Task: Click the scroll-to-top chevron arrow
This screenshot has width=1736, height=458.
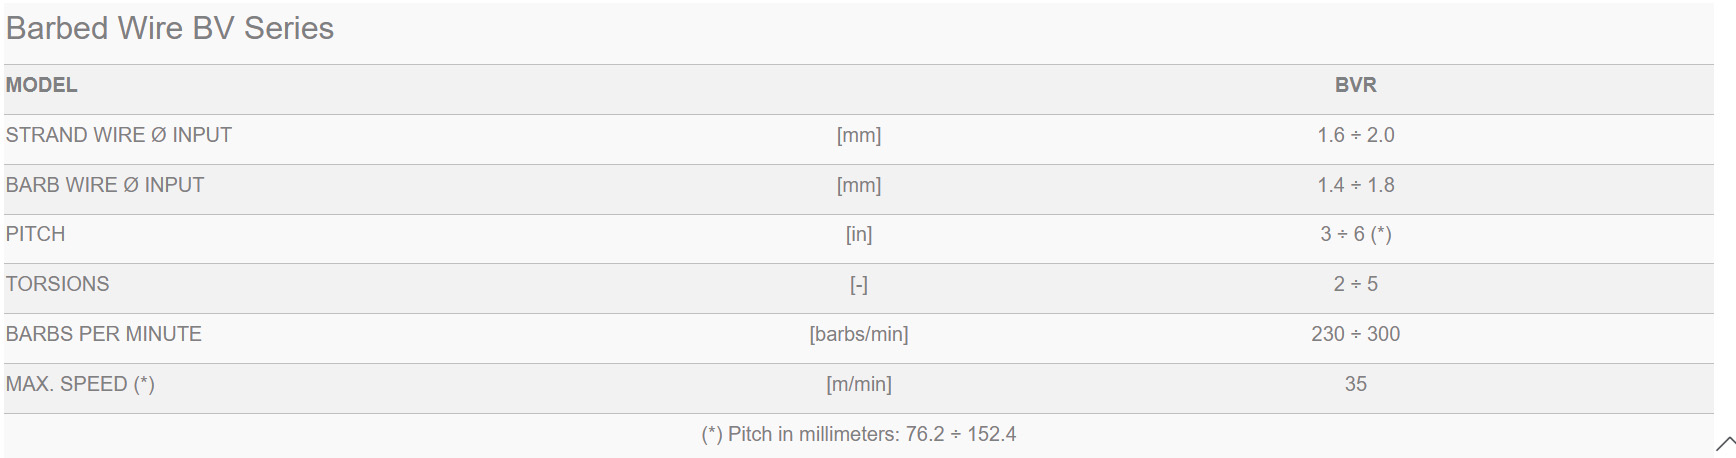Action: click(x=1725, y=443)
